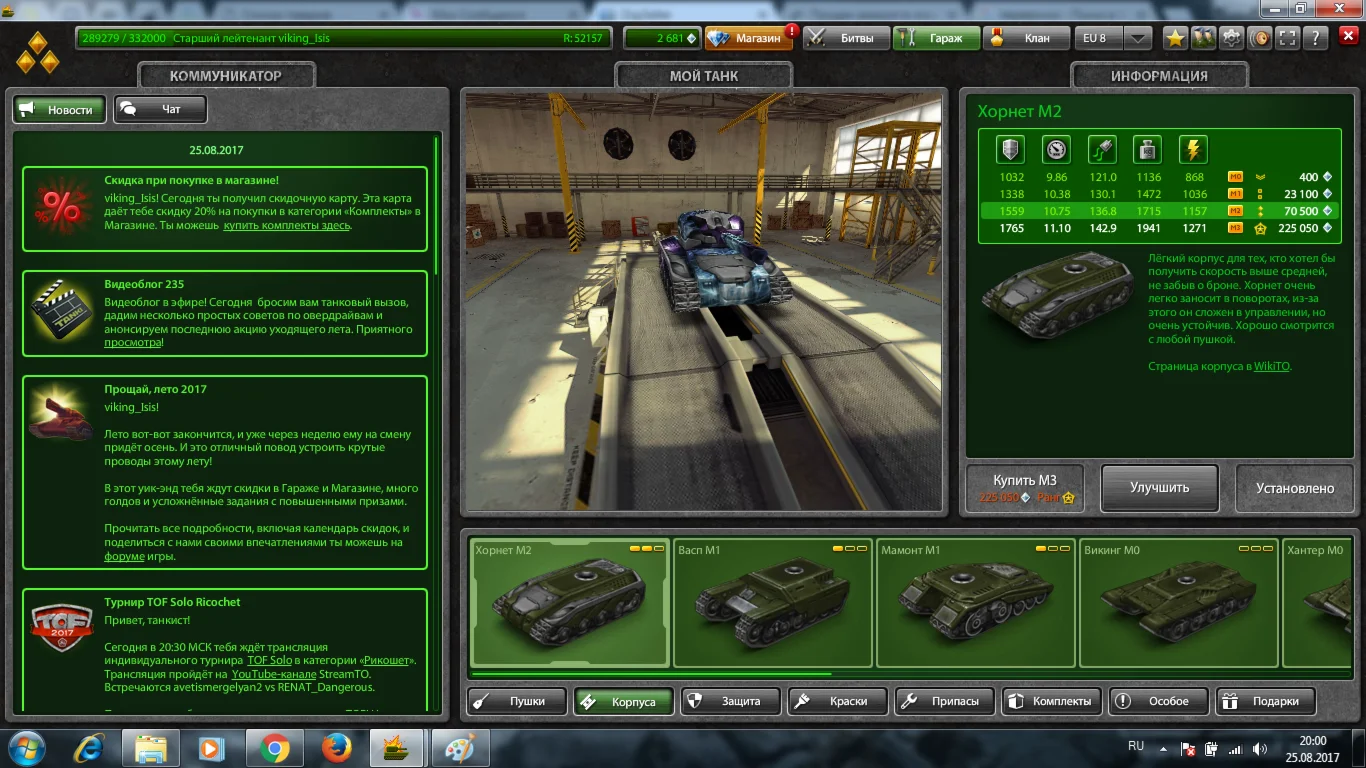This screenshot has height=768, width=1366.
Task: Open the Защита protection category
Action: pyautogui.click(x=729, y=701)
